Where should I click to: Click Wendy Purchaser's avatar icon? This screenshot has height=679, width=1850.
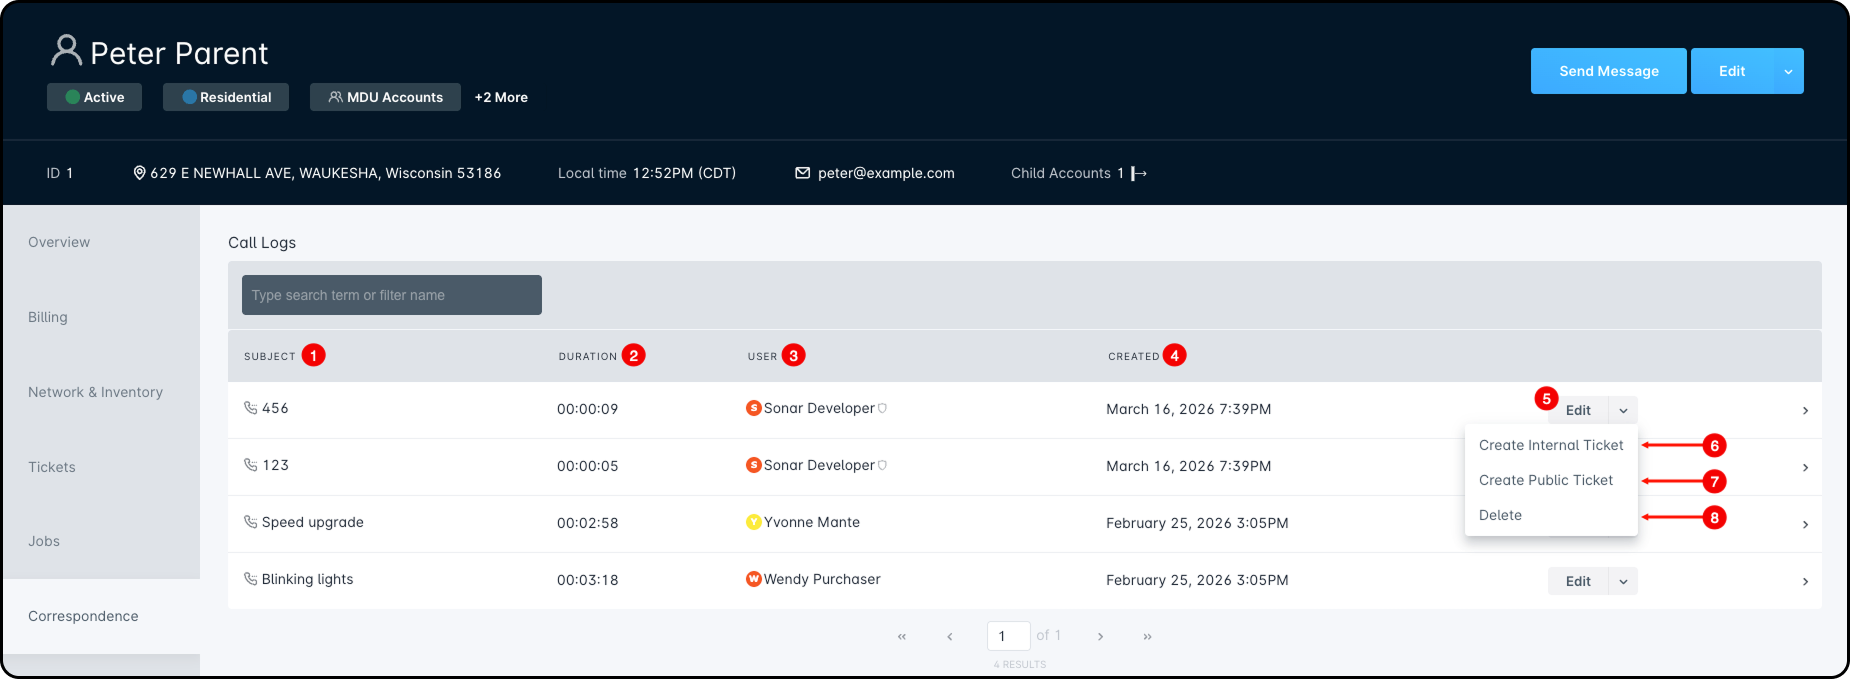pyautogui.click(x=754, y=579)
